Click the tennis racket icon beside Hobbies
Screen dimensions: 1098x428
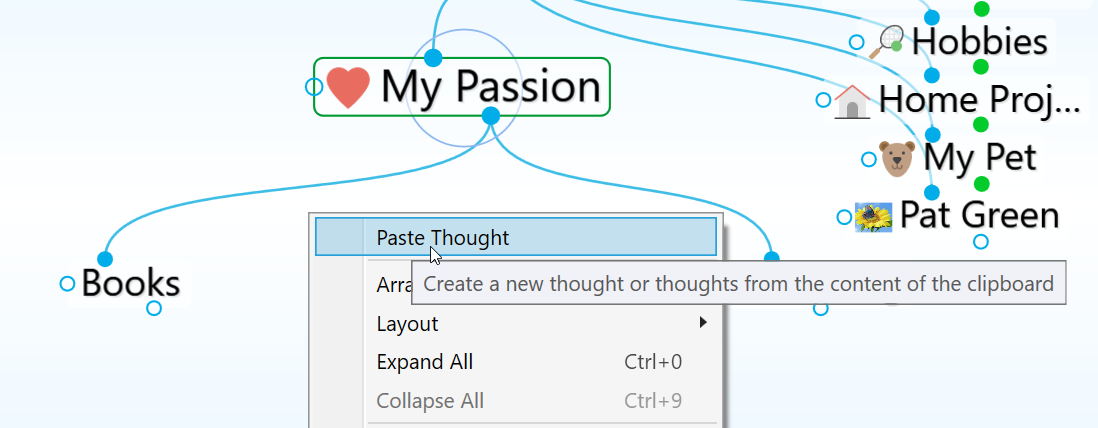click(x=888, y=42)
